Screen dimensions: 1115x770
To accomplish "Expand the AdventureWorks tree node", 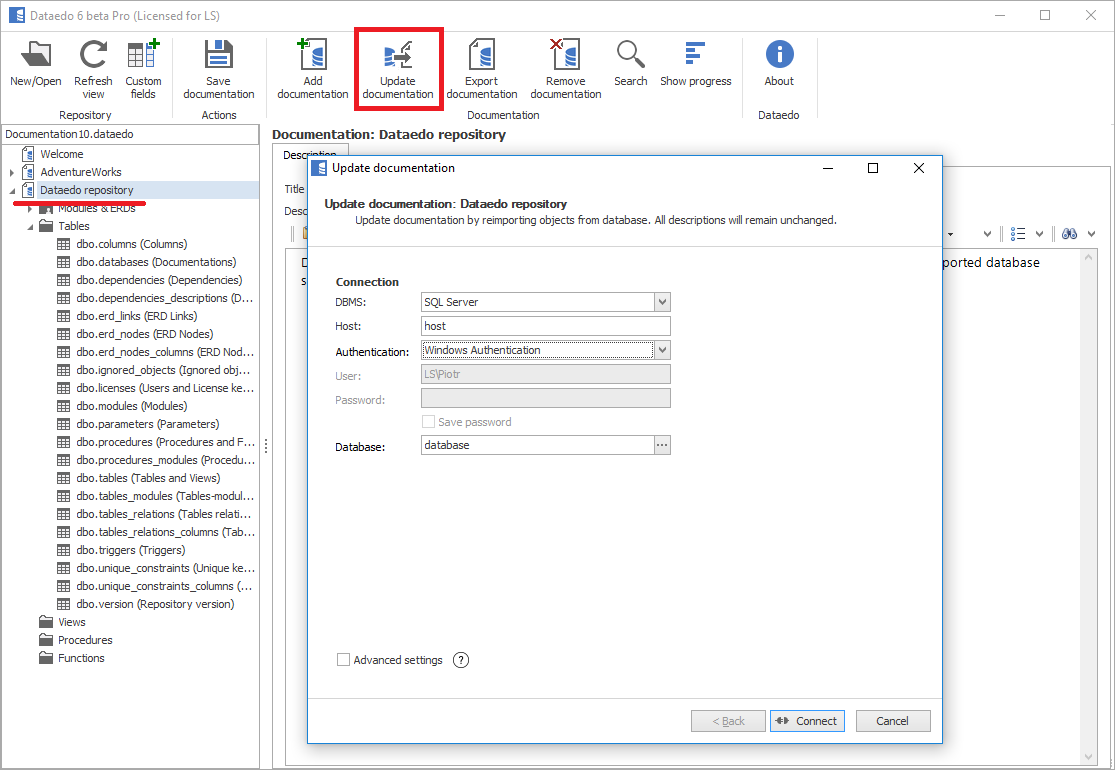I will pyautogui.click(x=12, y=173).
